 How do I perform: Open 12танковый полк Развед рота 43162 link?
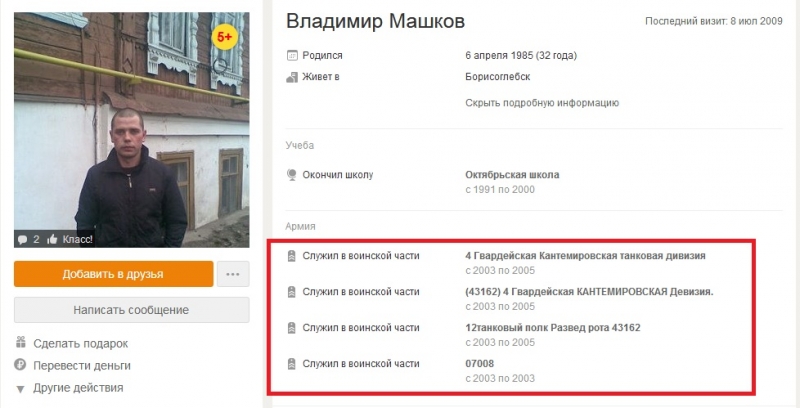(553, 328)
